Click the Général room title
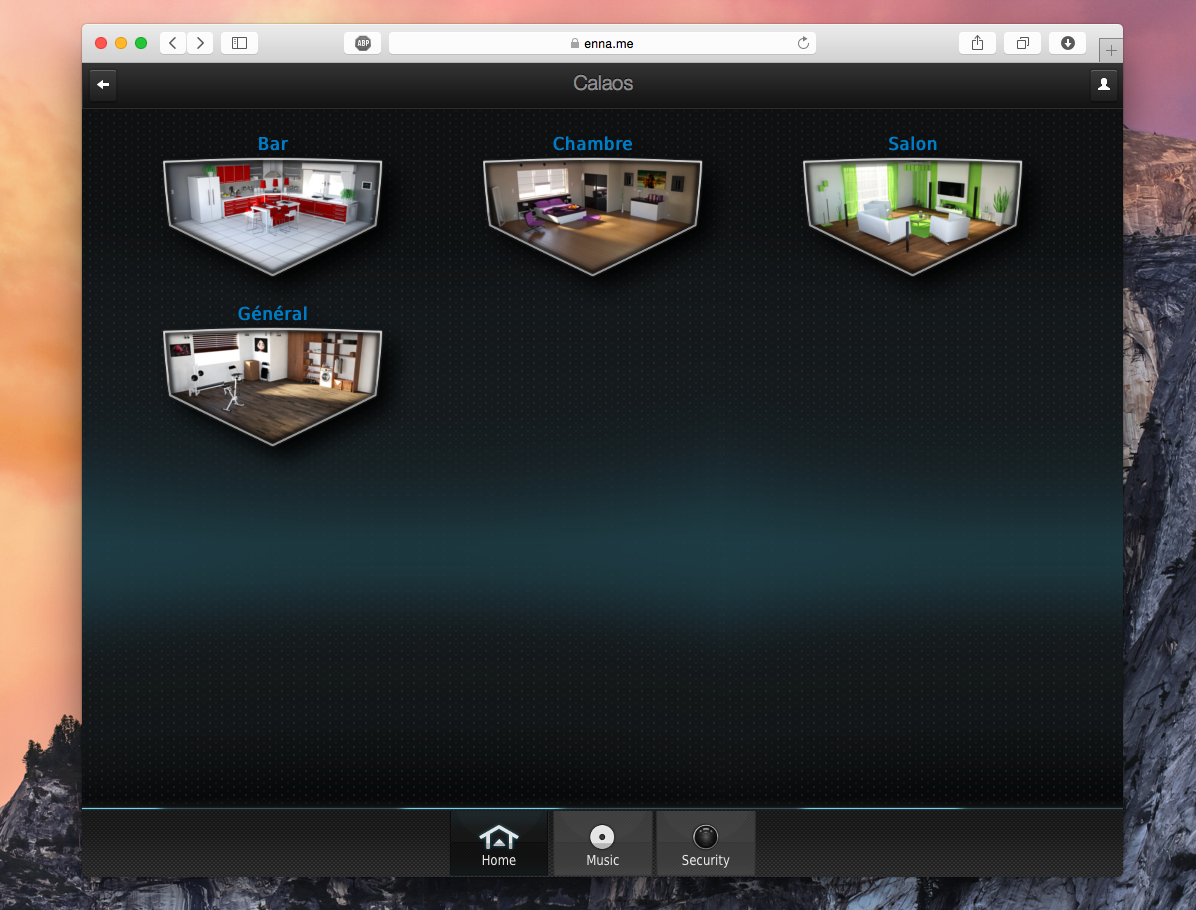The image size is (1196, 910). tap(273, 314)
